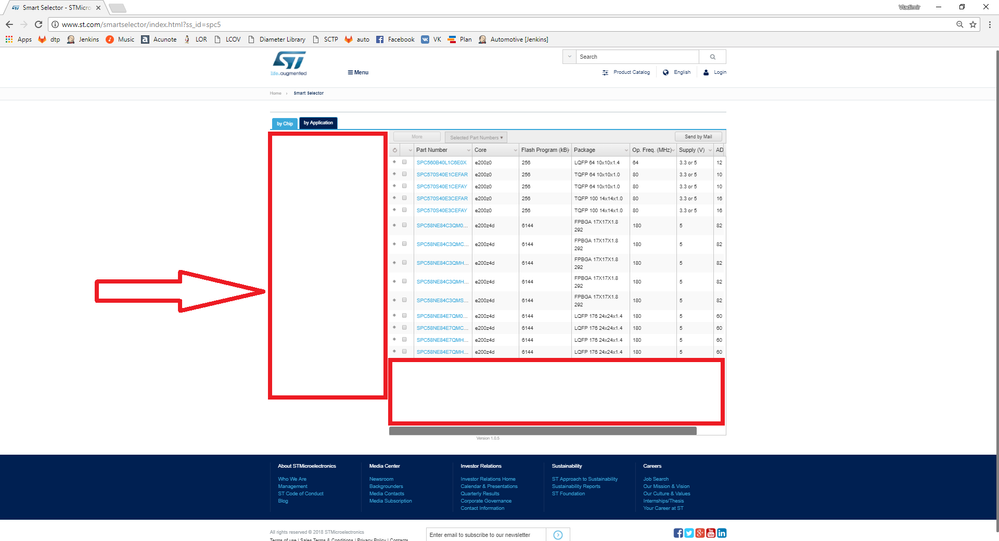
Task: Open the VK bookmark
Action: click(x=431, y=40)
